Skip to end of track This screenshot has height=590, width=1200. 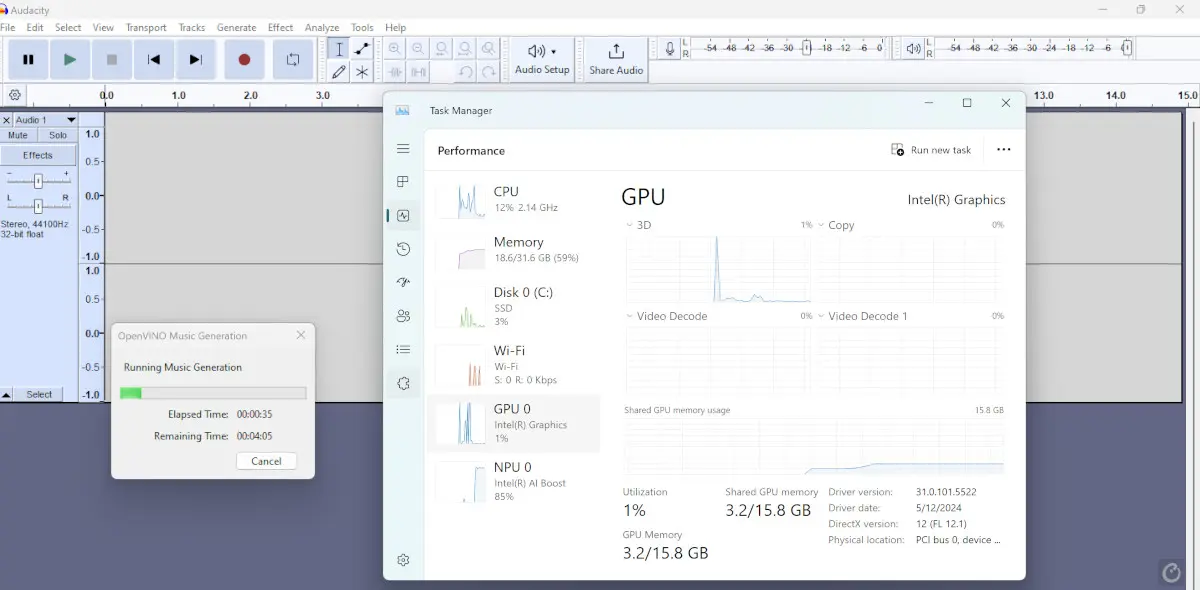196,60
